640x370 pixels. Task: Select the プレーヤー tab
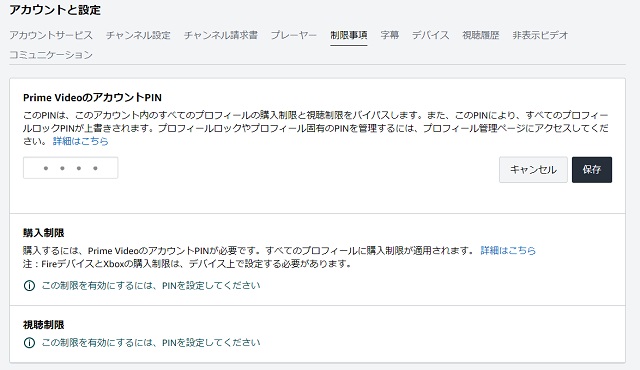pos(294,35)
